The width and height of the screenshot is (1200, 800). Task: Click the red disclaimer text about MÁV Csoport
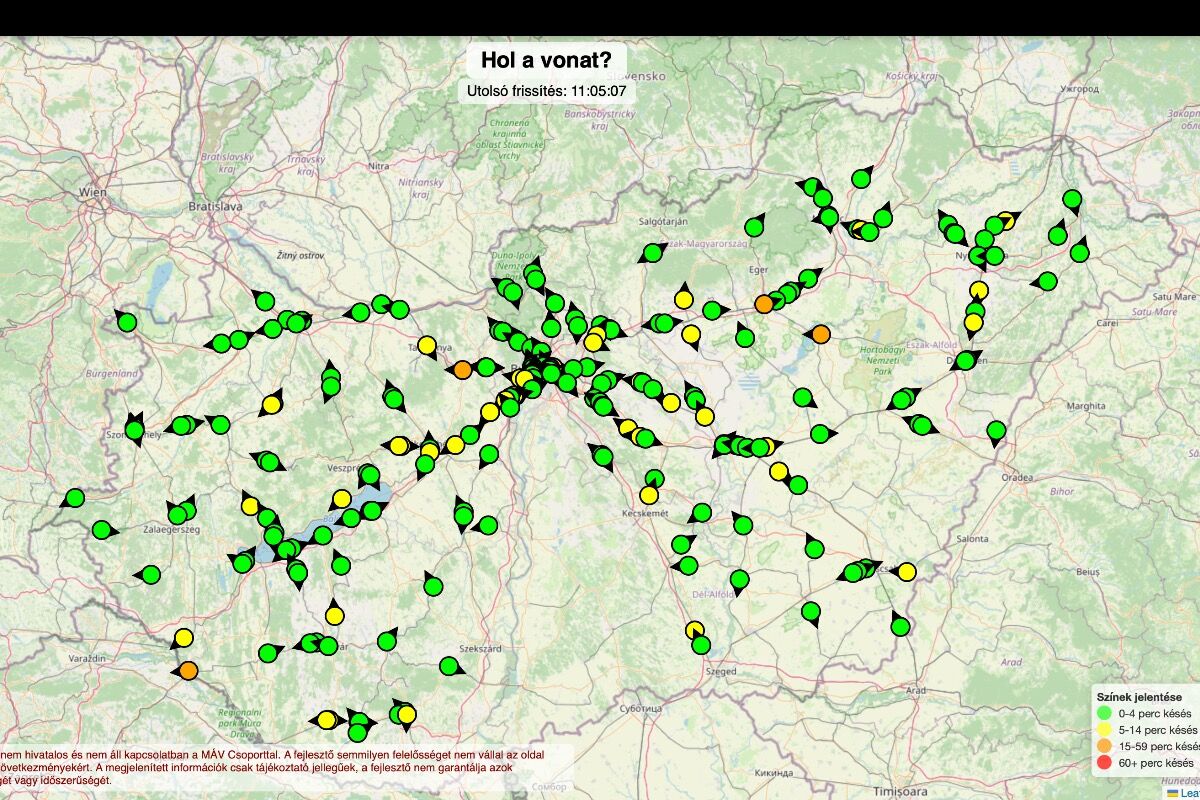[272, 766]
